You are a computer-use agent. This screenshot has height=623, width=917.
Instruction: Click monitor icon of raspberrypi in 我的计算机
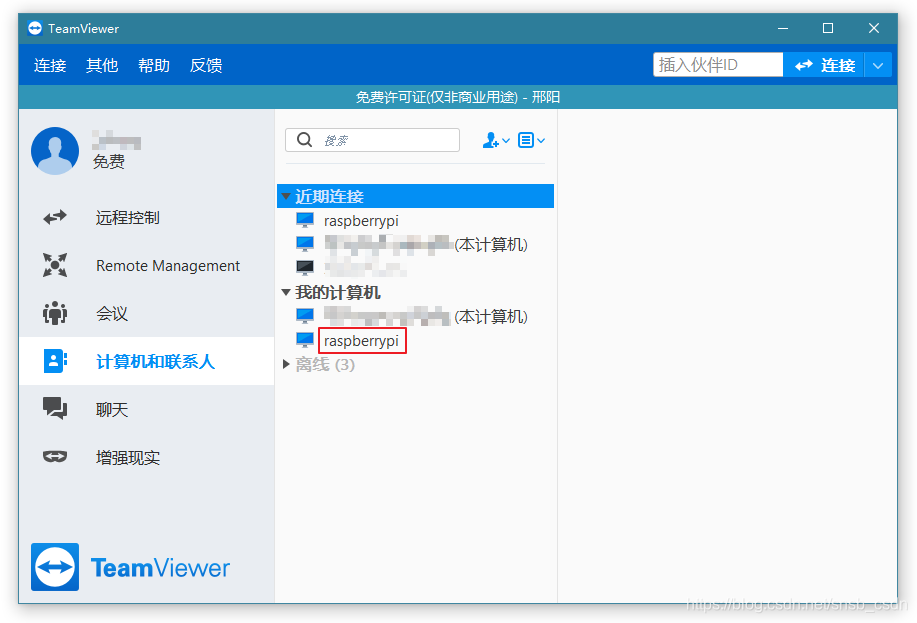click(x=305, y=340)
